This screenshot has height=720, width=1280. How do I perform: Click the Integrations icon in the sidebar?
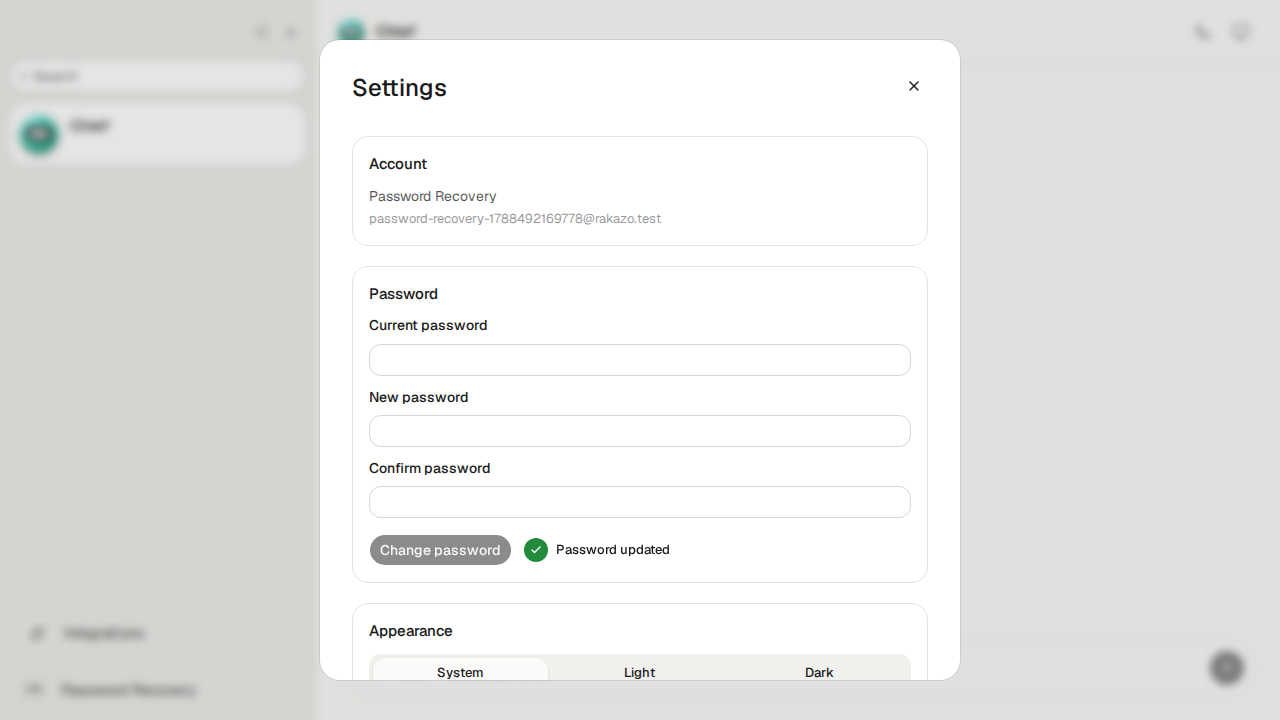(x=38, y=633)
